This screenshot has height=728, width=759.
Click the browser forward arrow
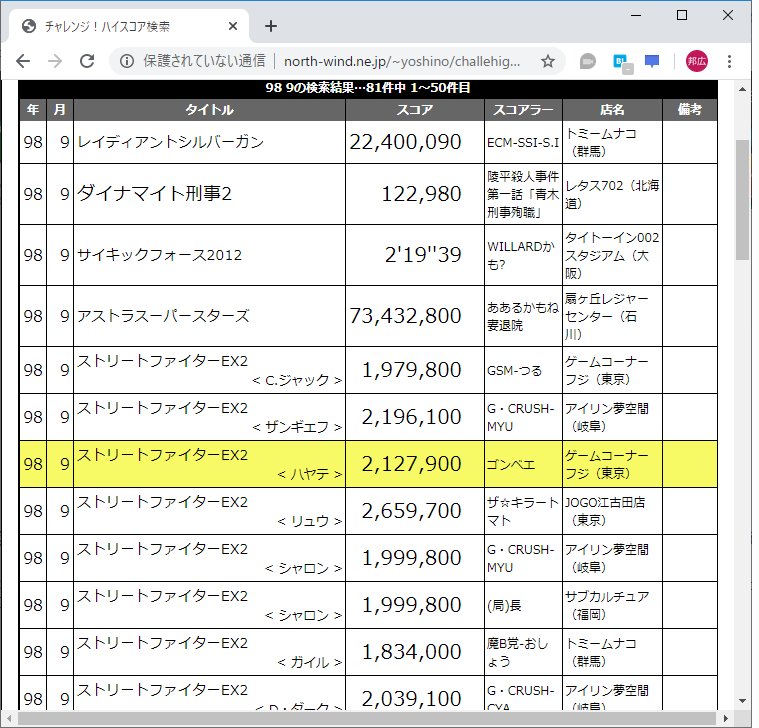pos(55,61)
